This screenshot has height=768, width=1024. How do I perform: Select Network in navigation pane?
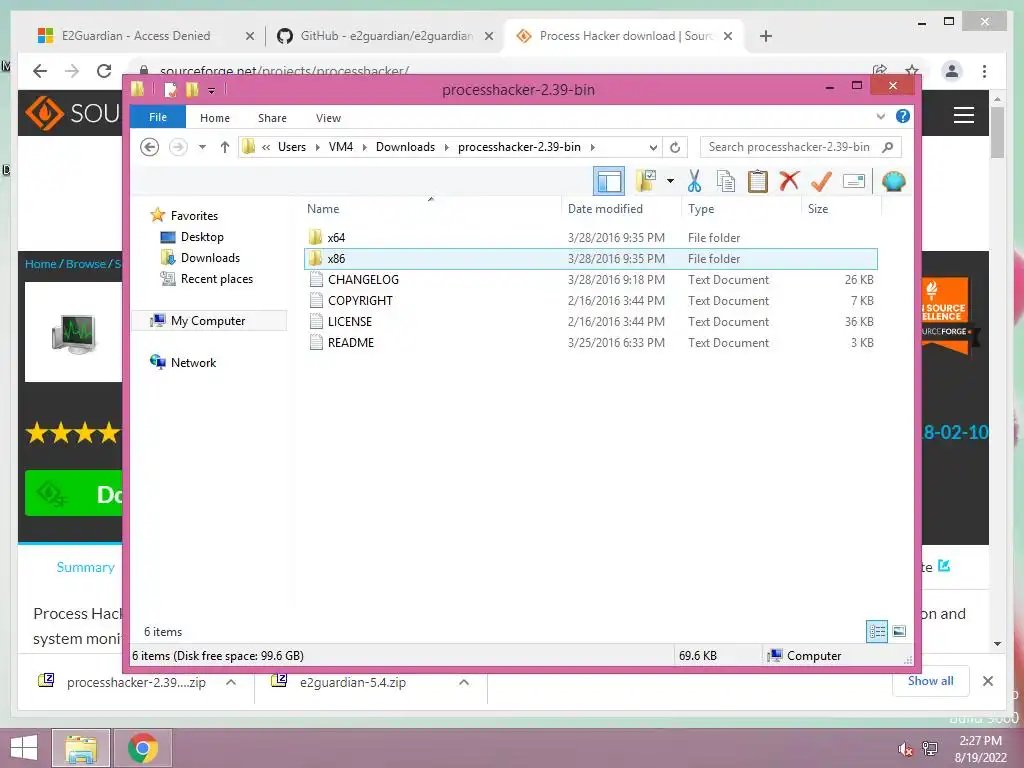pos(193,362)
